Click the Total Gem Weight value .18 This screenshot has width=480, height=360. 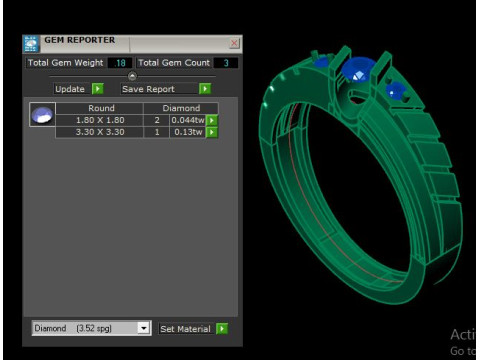click(x=120, y=63)
